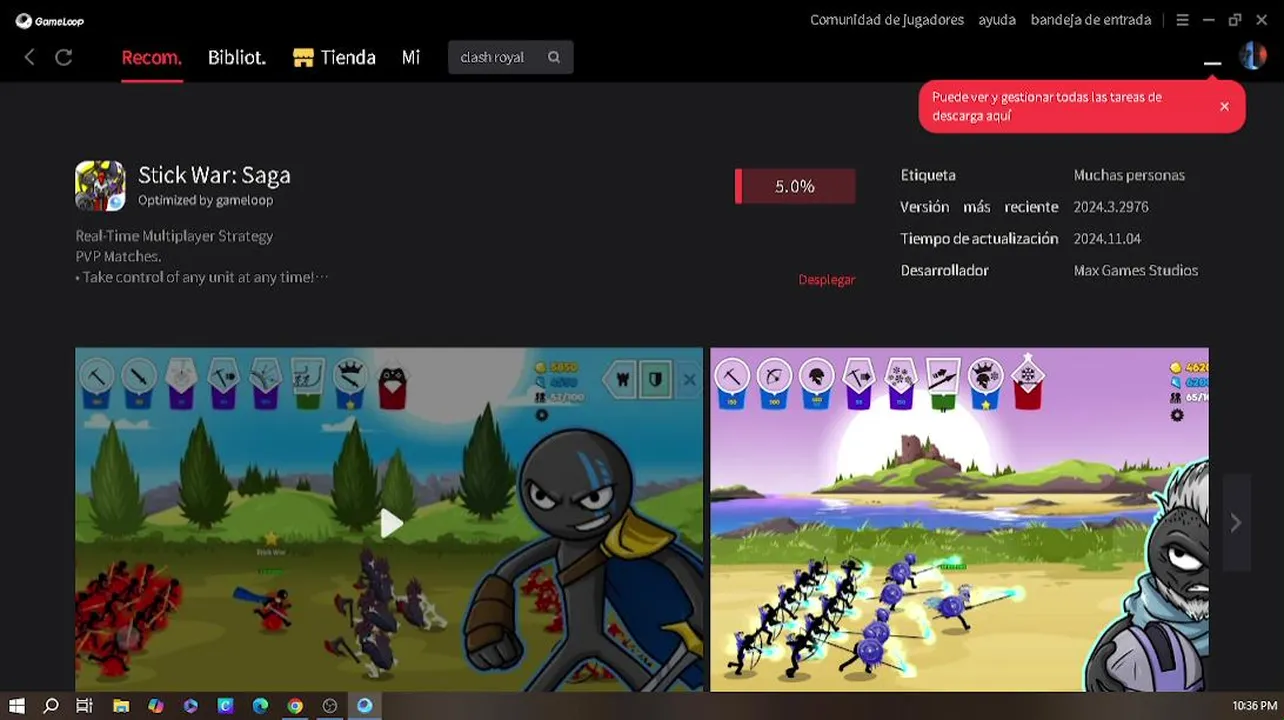Image resolution: width=1284 pixels, height=720 pixels.
Task: Open the second purple battle screenshot
Action: (959, 519)
